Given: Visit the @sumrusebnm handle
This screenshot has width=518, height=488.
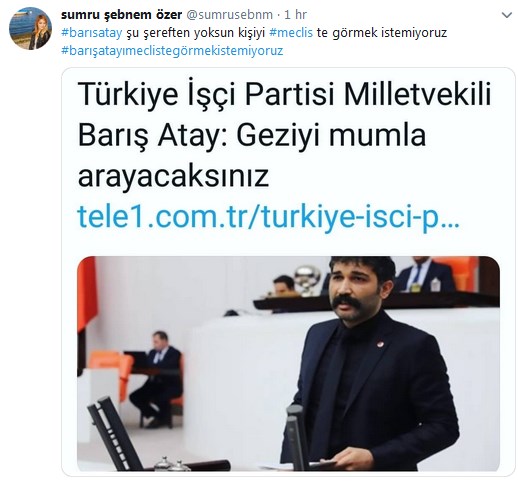Looking at the screenshot, I should point(229,15).
